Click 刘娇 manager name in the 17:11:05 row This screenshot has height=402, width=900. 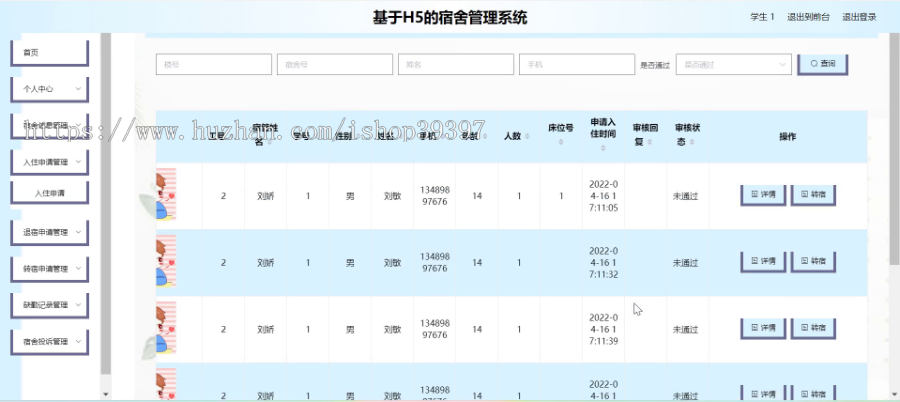click(266, 196)
